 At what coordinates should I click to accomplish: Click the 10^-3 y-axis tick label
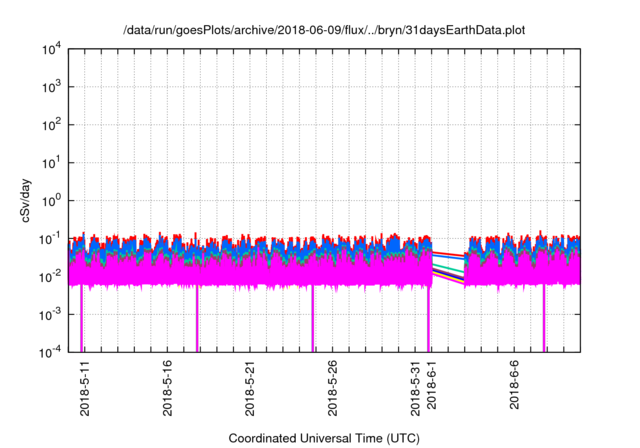pos(51,314)
